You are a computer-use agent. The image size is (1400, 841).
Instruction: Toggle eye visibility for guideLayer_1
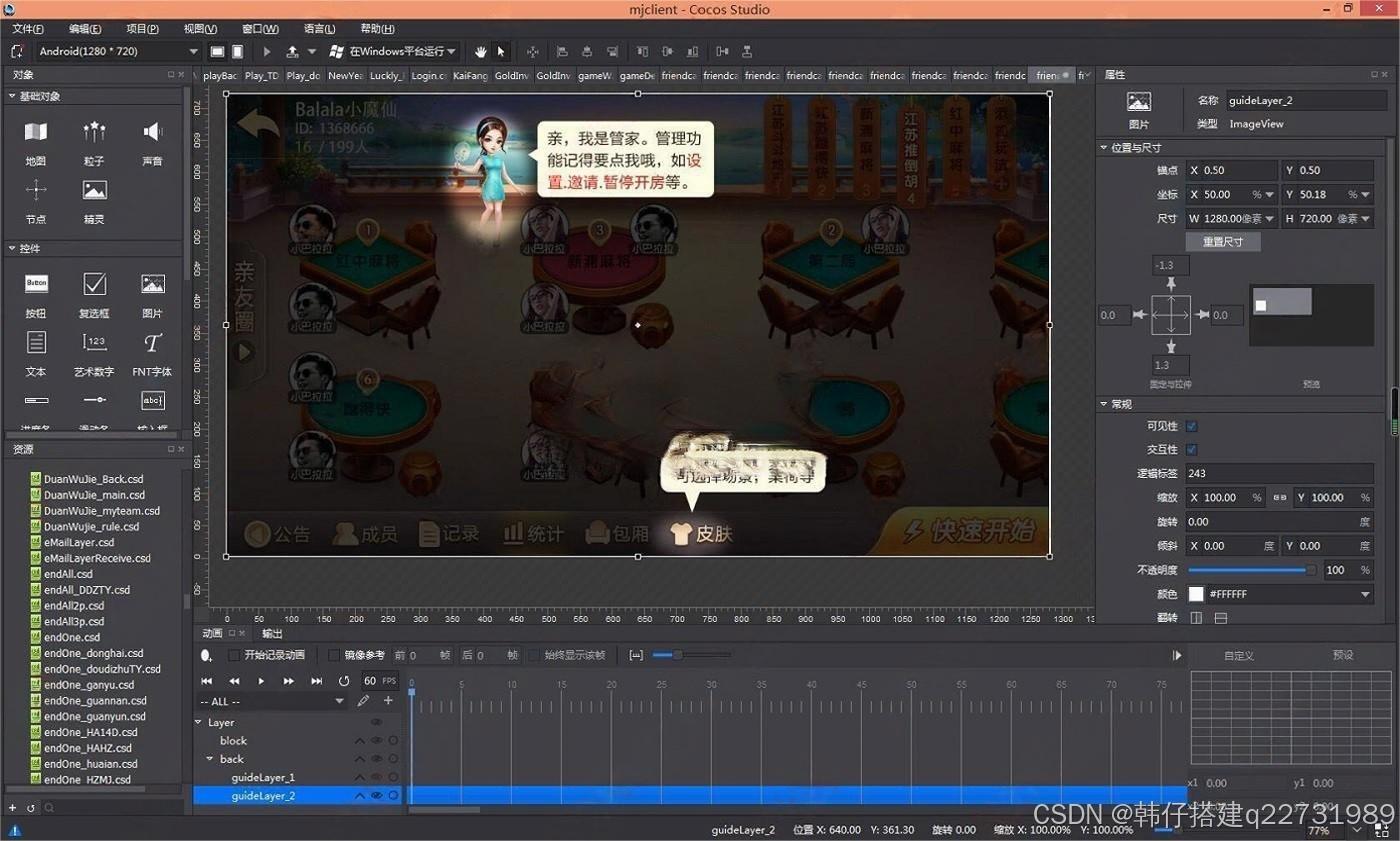(377, 777)
